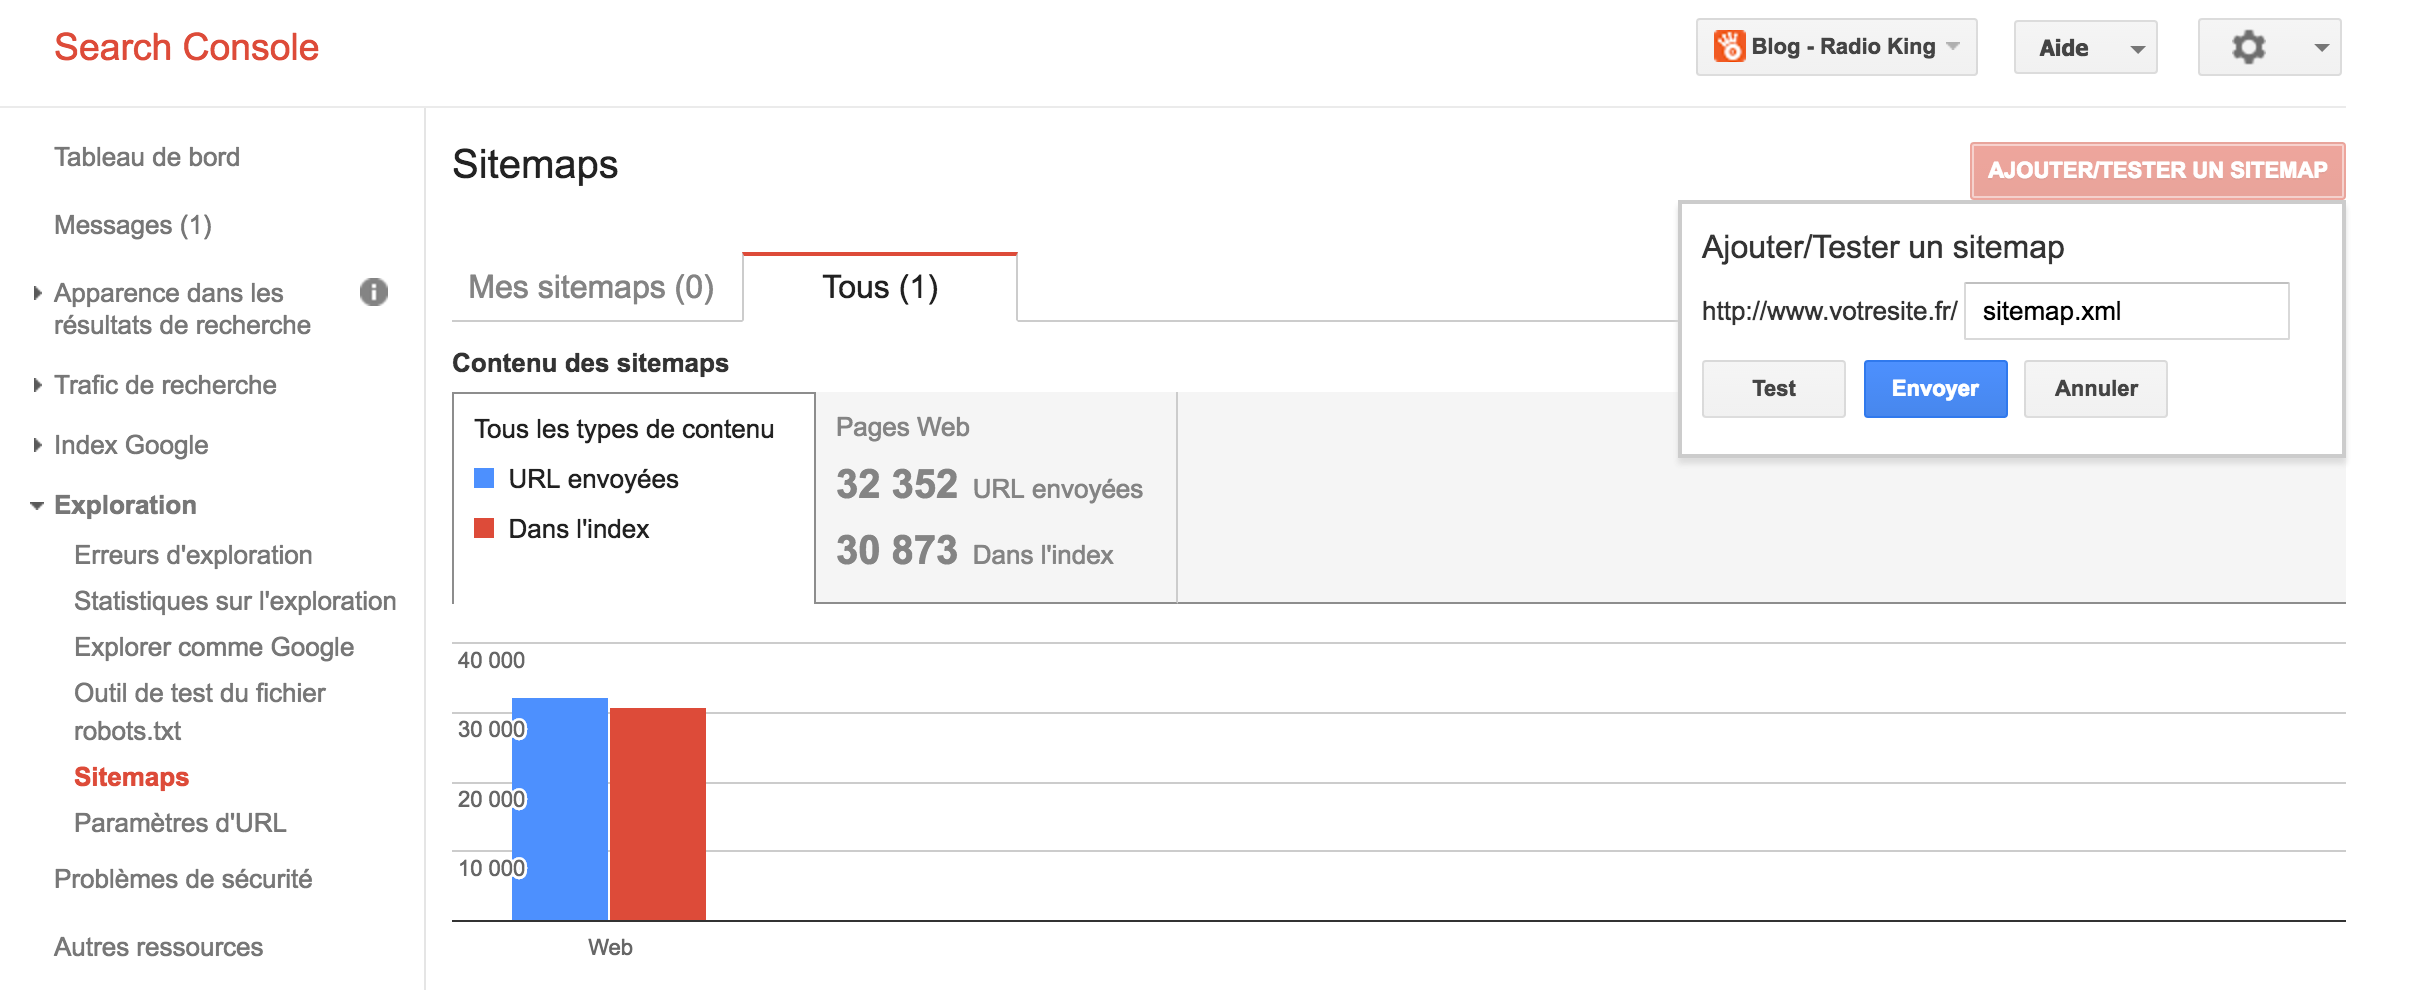
Task: Click the red Dans l'index legend square
Action: click(x=484, y=528)
